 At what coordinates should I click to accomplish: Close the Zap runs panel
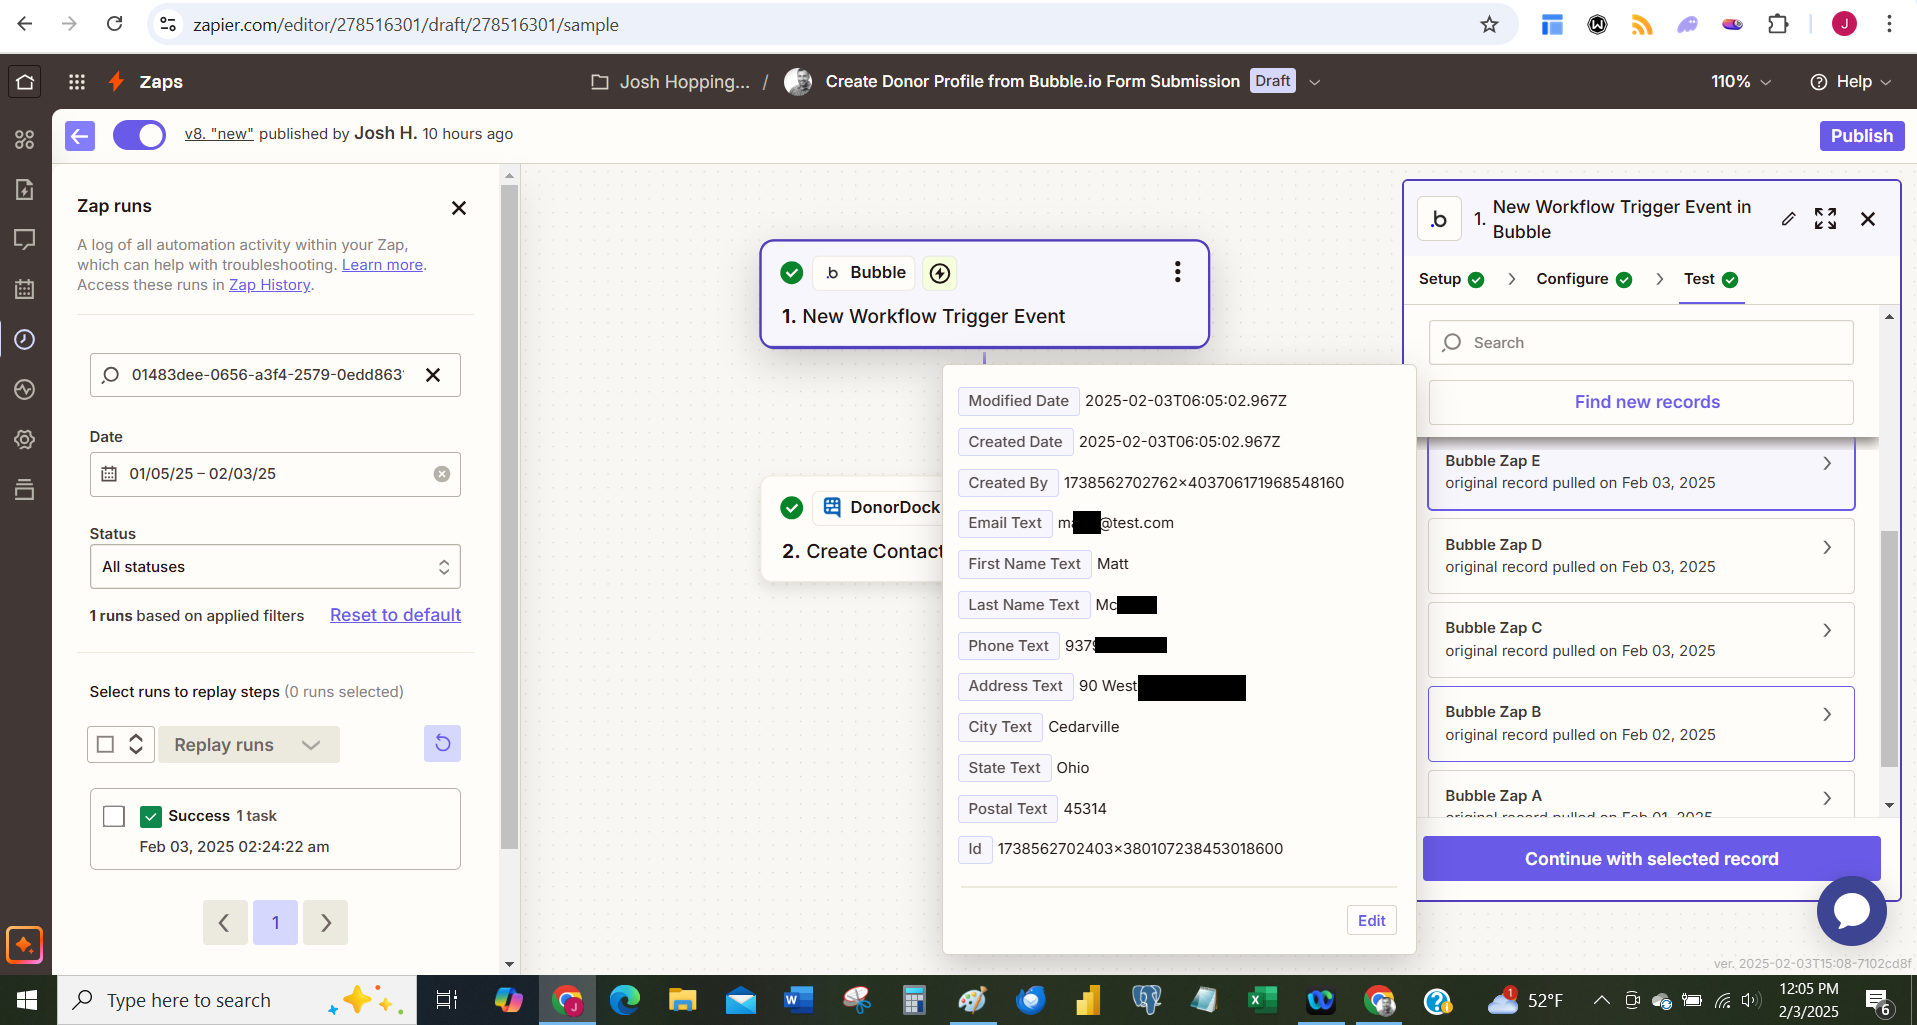click(x=459, y=208)
